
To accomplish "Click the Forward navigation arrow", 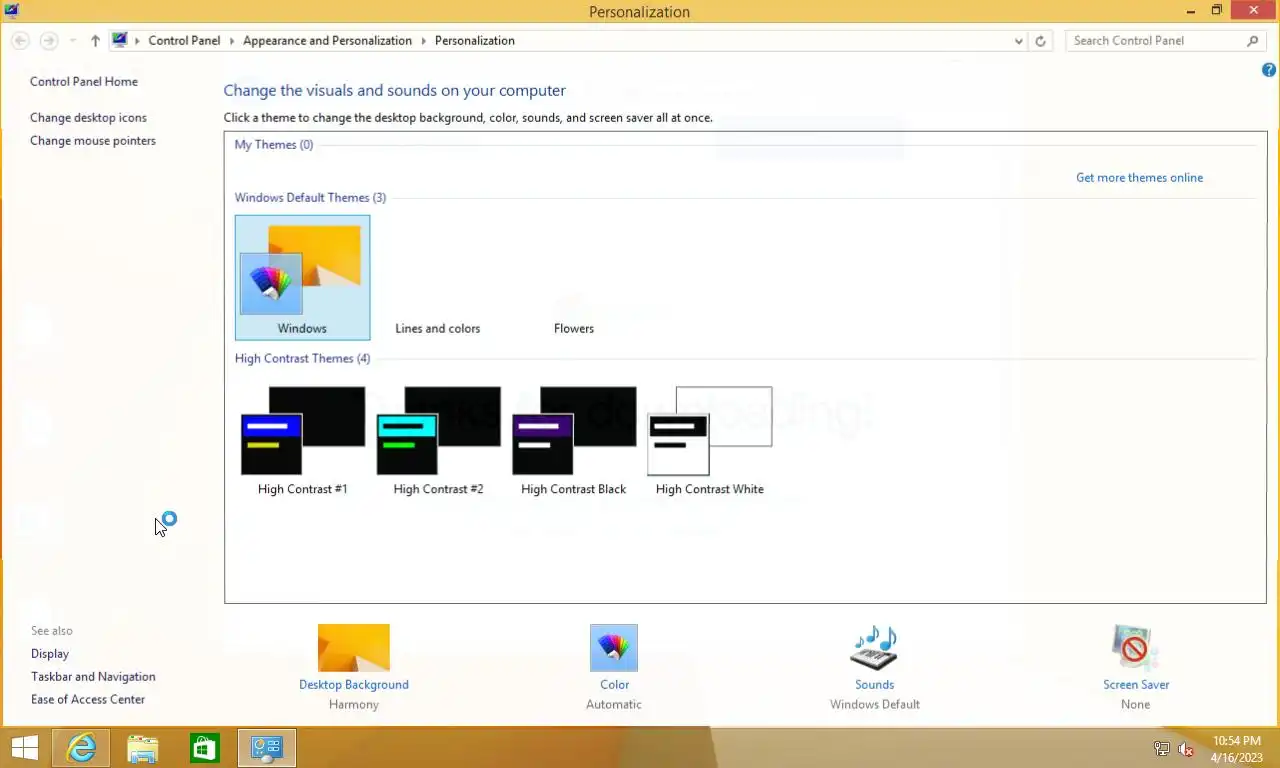I will [x=48, y=41].
